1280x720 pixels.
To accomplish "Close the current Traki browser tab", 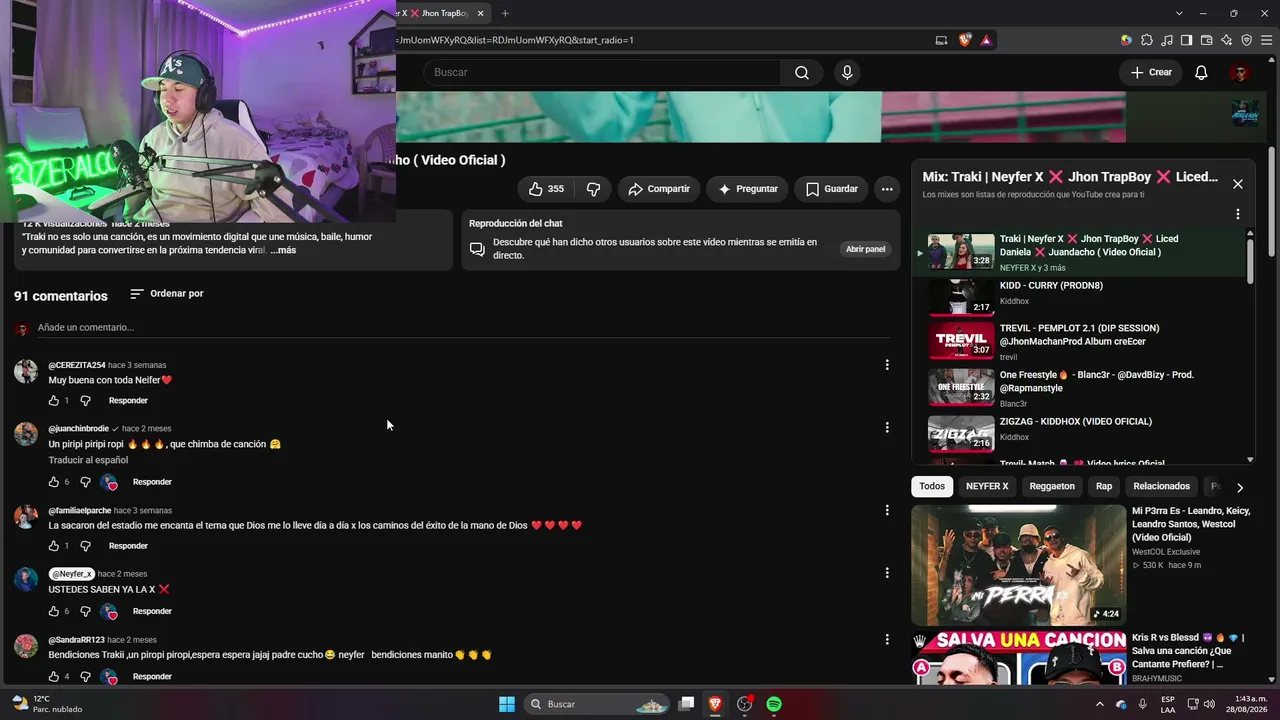I will [x=480, y=13].
